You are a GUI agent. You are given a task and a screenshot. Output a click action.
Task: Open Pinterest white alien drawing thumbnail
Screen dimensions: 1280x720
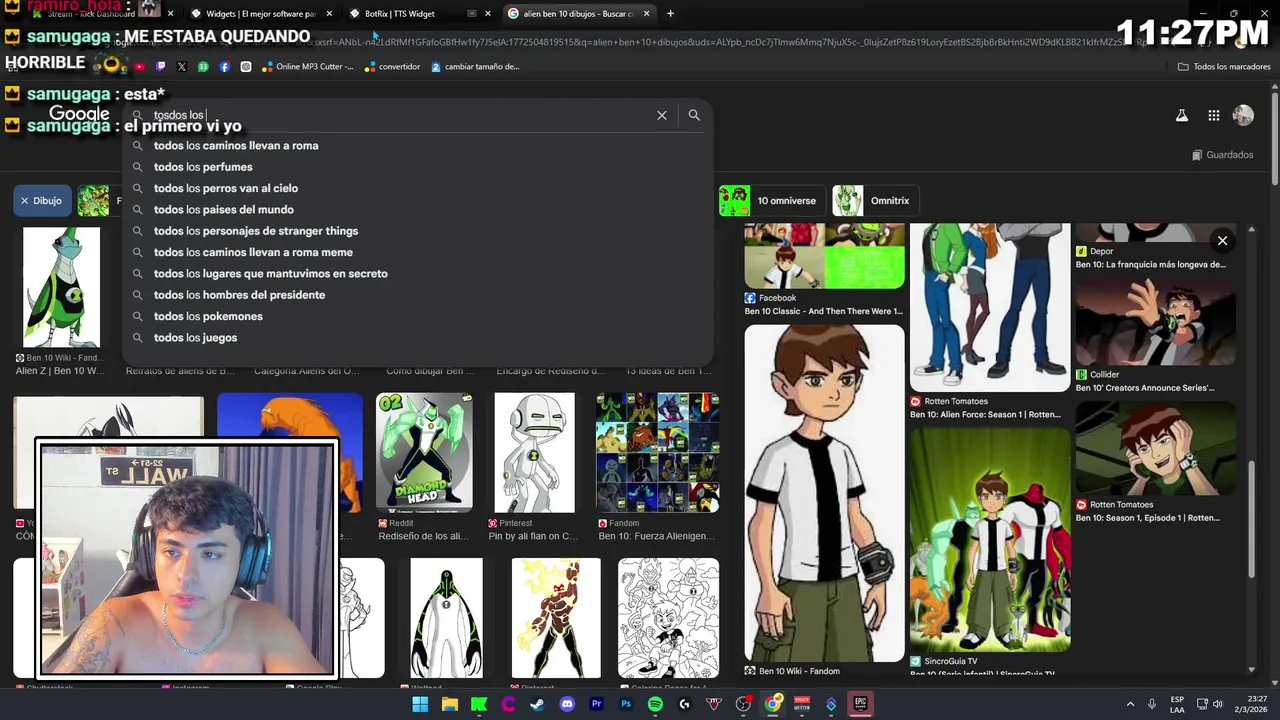point(535,452)
